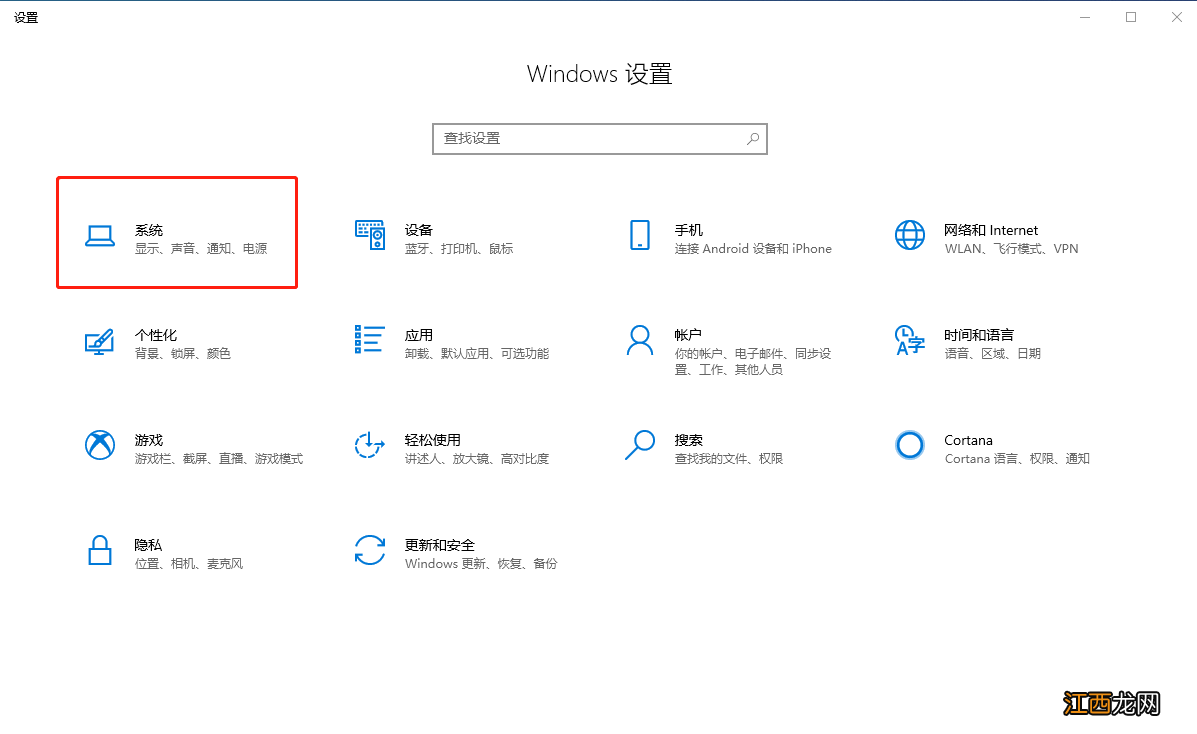Open the 设备 settings title

(418, 230)
